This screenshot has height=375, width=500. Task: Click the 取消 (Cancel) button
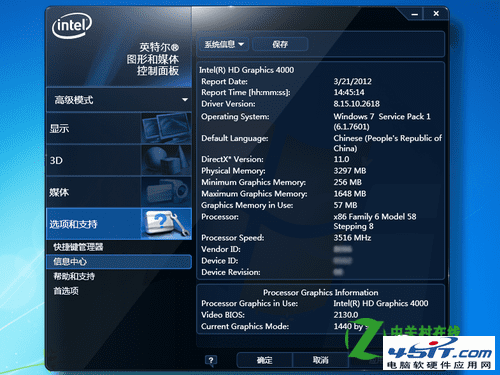[x=320, y=360]
